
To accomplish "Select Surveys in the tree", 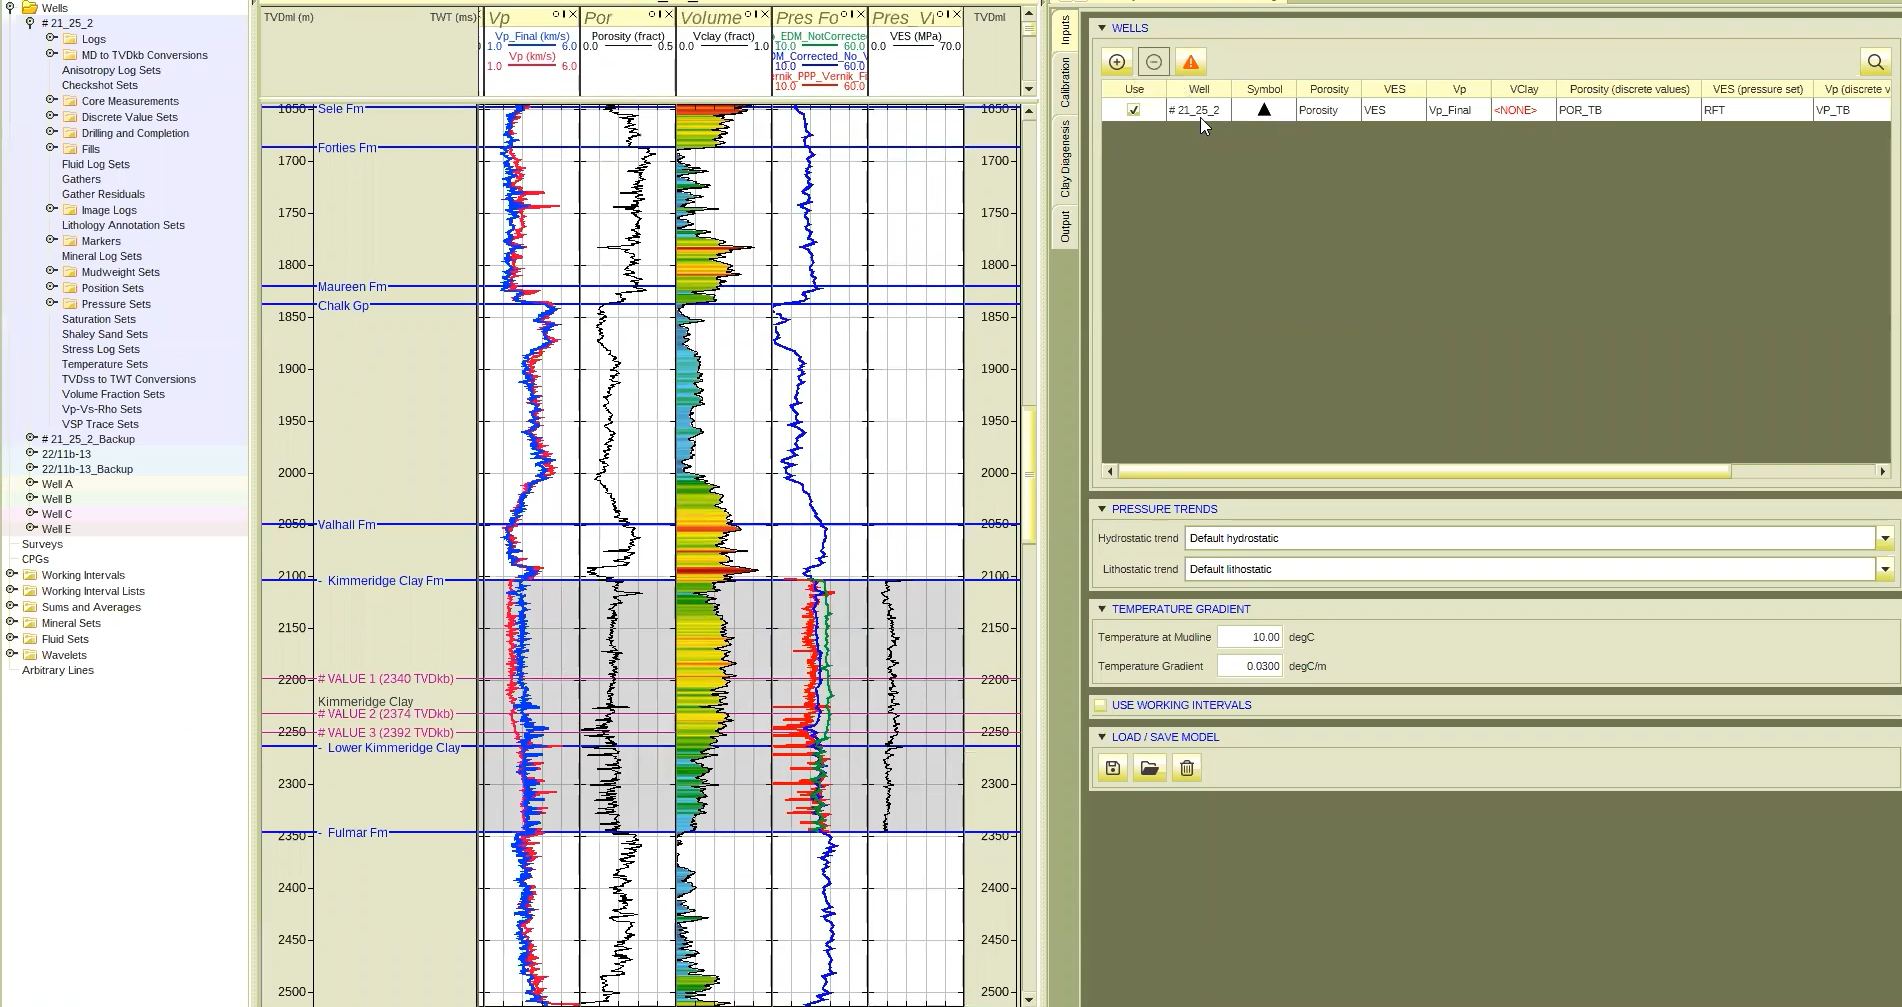I will [42, 544].
